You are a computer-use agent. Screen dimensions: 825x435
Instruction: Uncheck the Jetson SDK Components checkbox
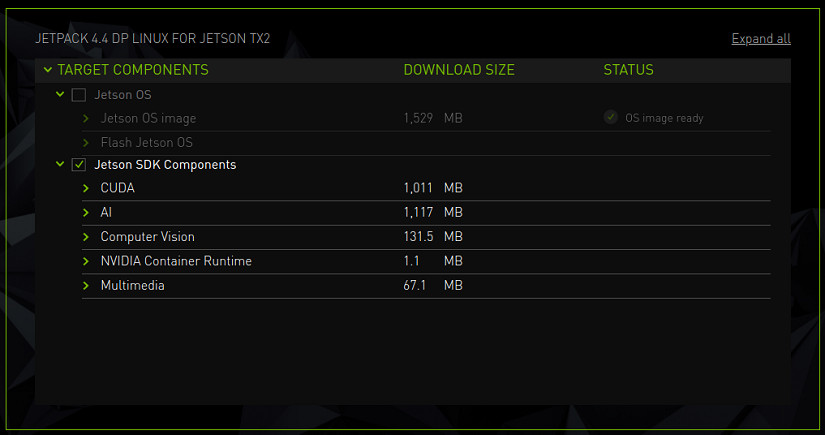coord(79,165)
